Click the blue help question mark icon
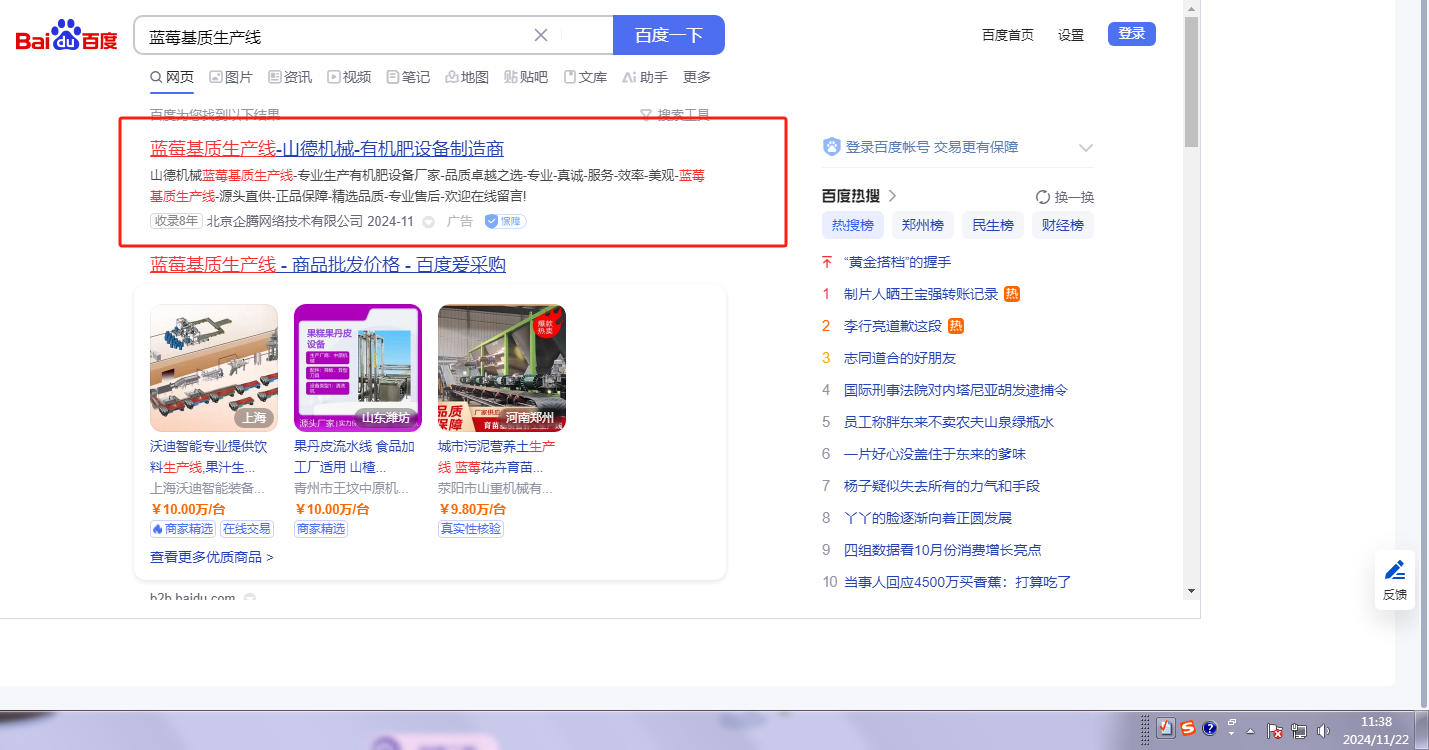 tap(1210, 728)
